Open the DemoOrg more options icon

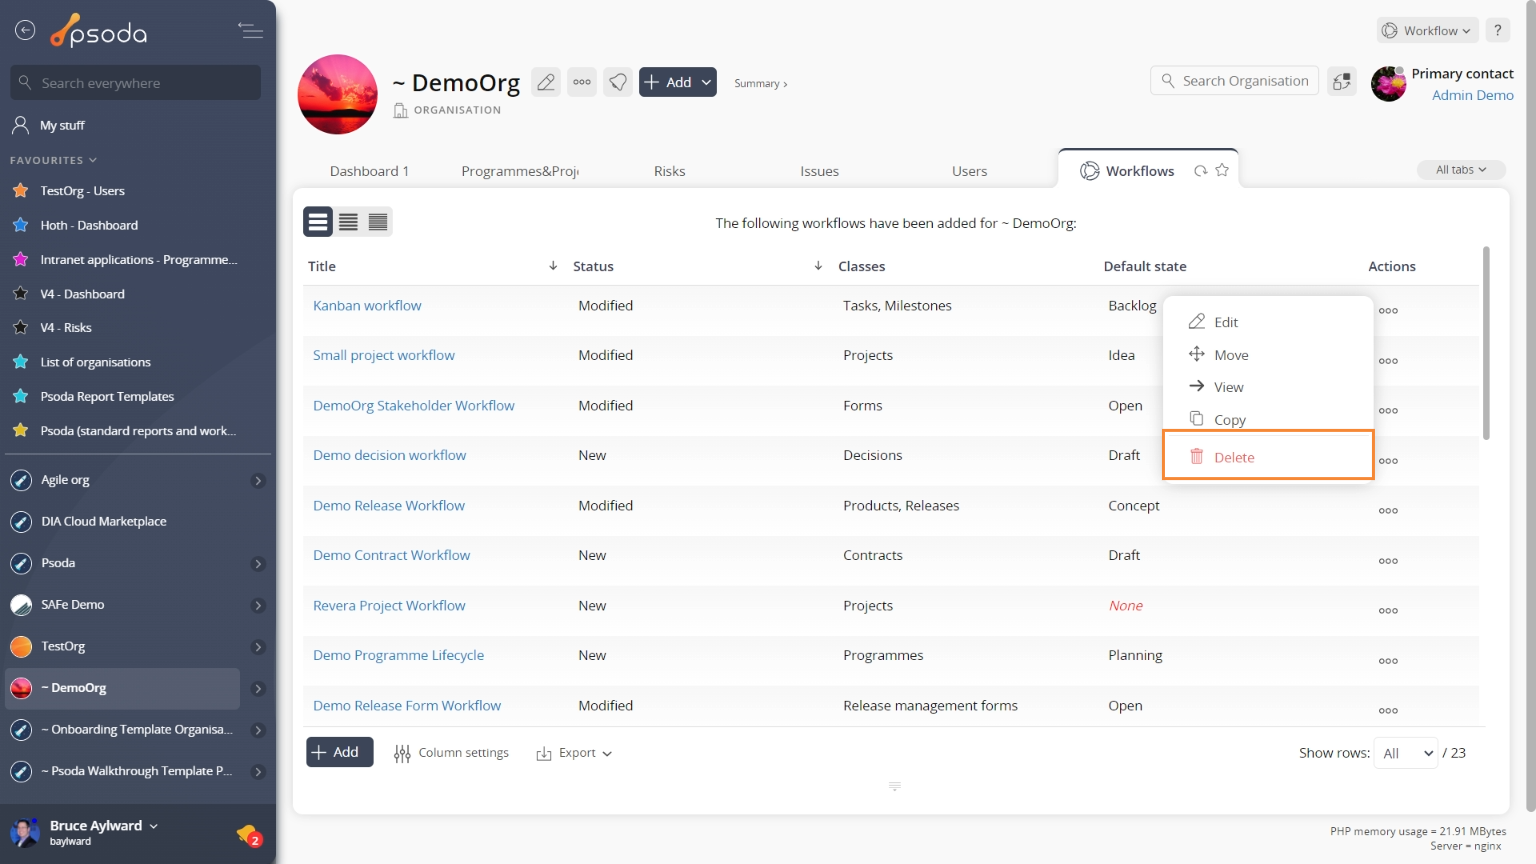(582, 82)
